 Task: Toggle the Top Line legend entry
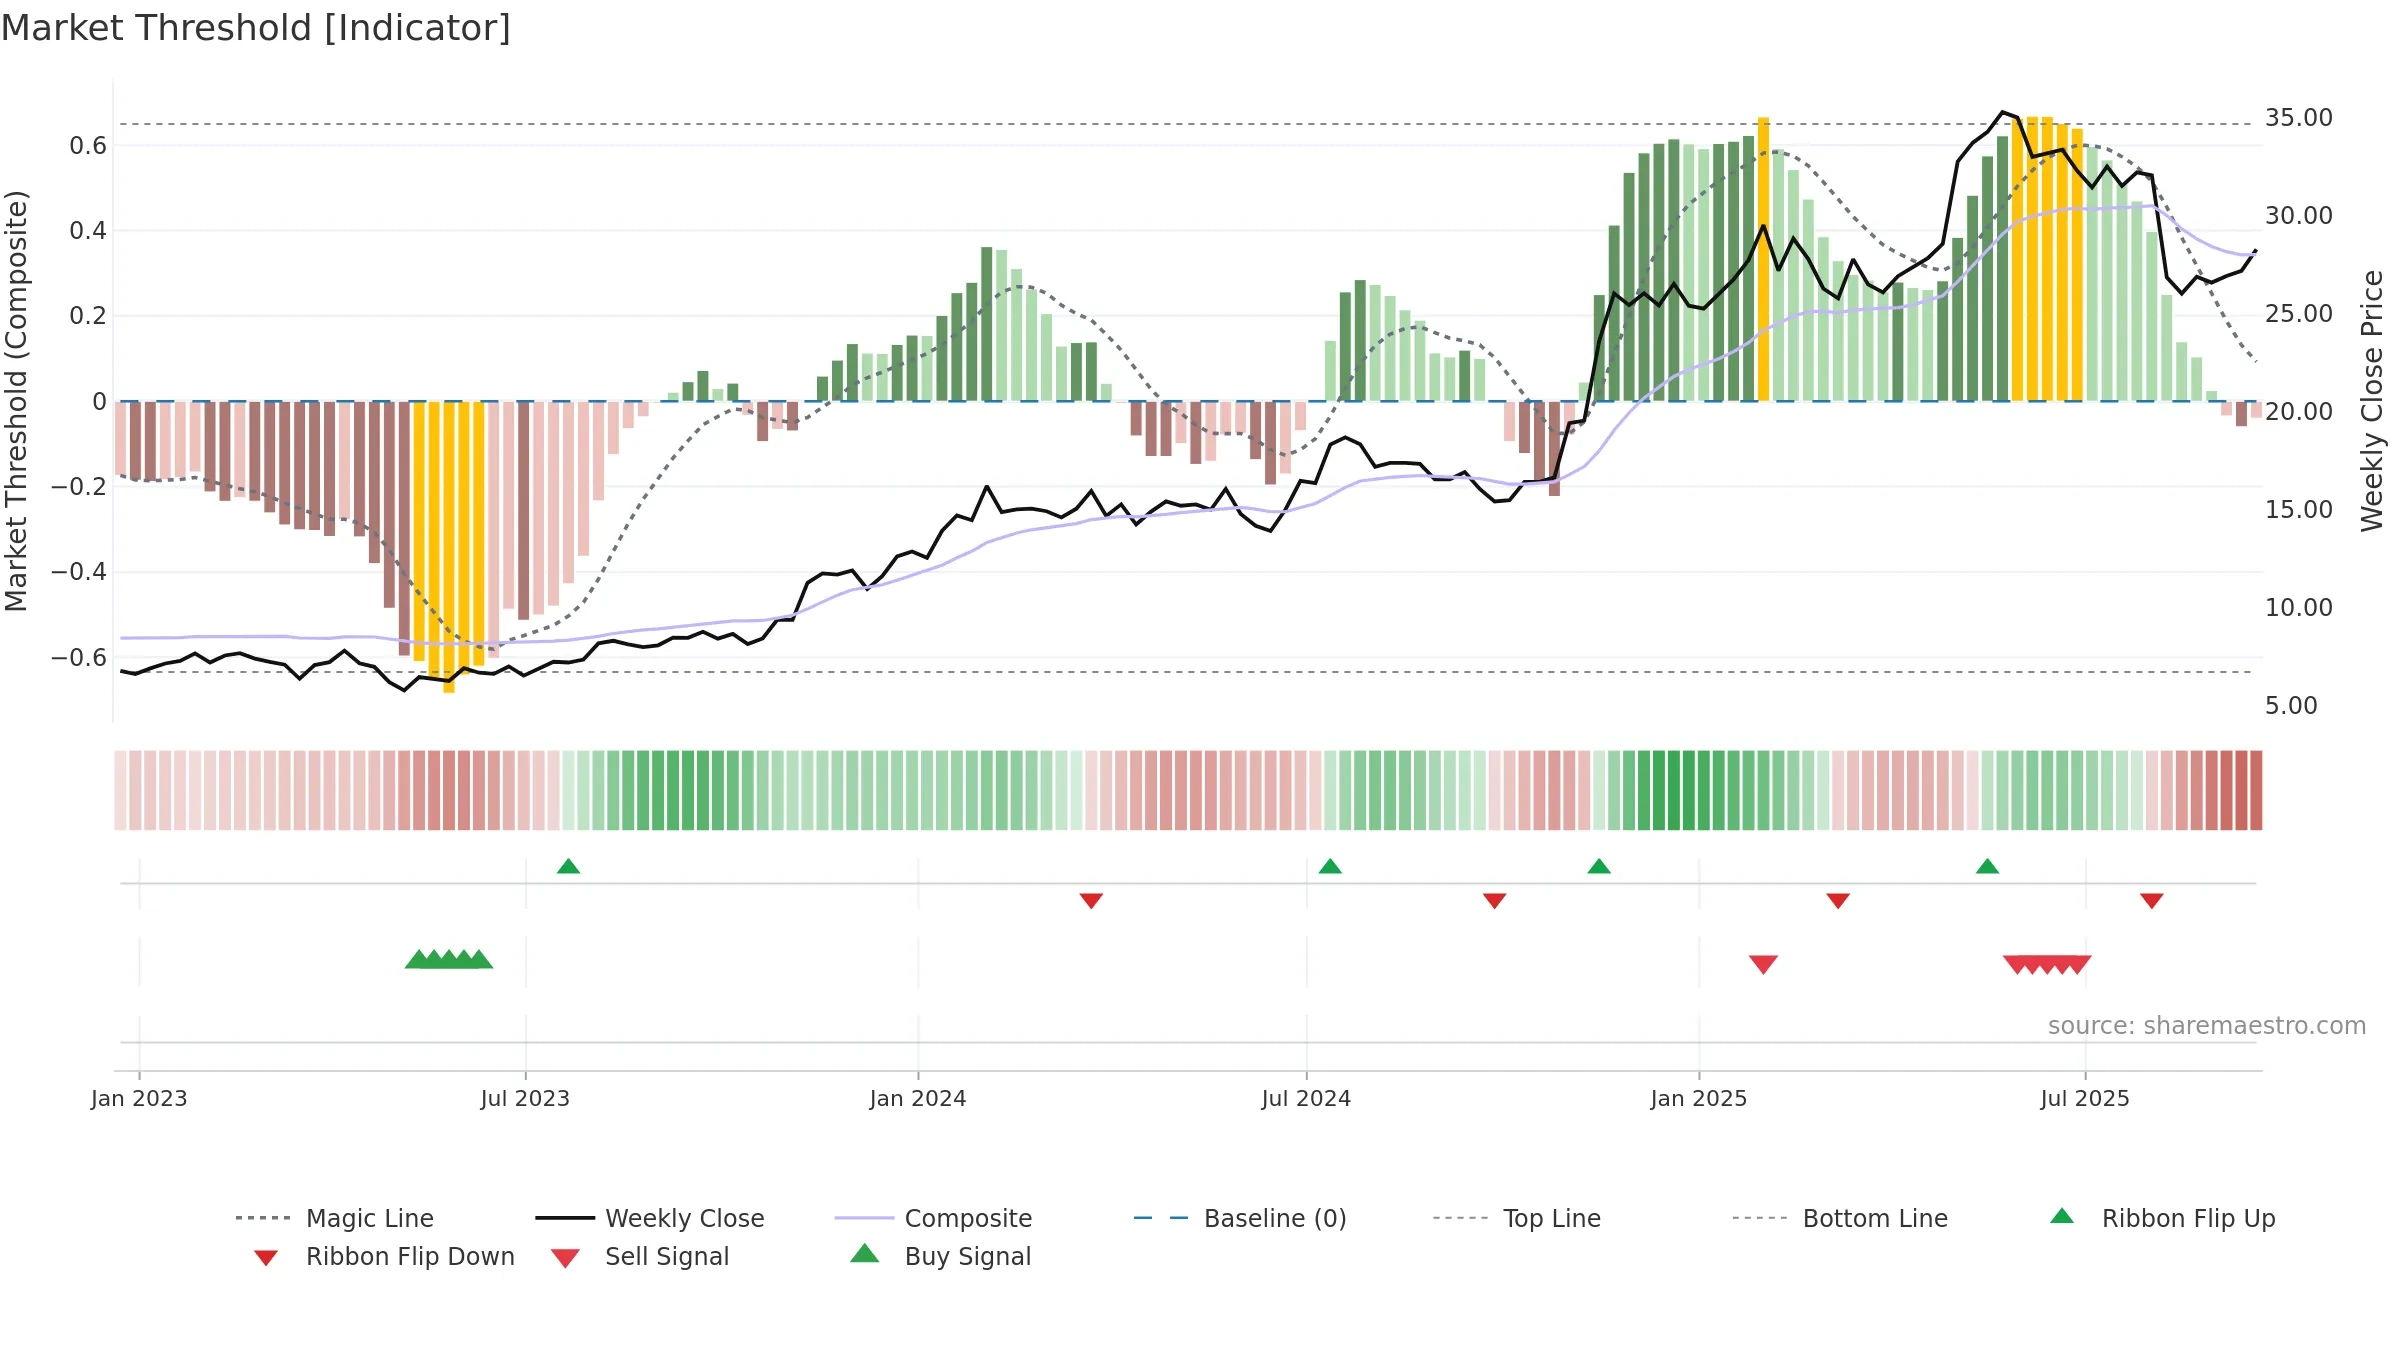point(1517,1218)
